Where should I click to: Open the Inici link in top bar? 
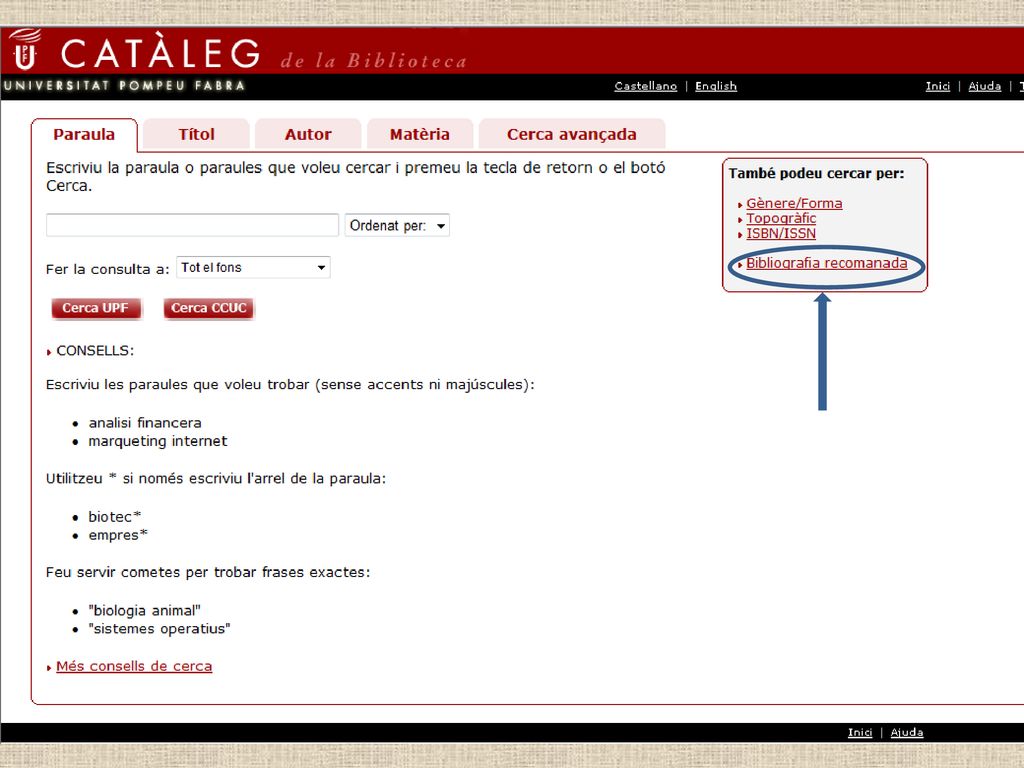938,86
